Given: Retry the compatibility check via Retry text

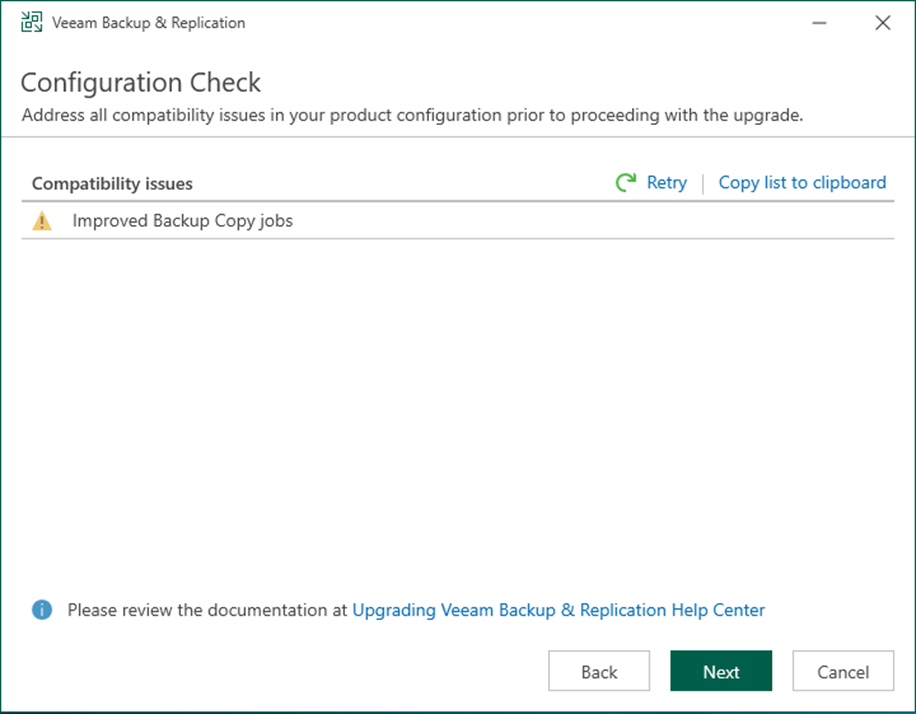Looking at the screenshot, I should [x=667, y=182].
